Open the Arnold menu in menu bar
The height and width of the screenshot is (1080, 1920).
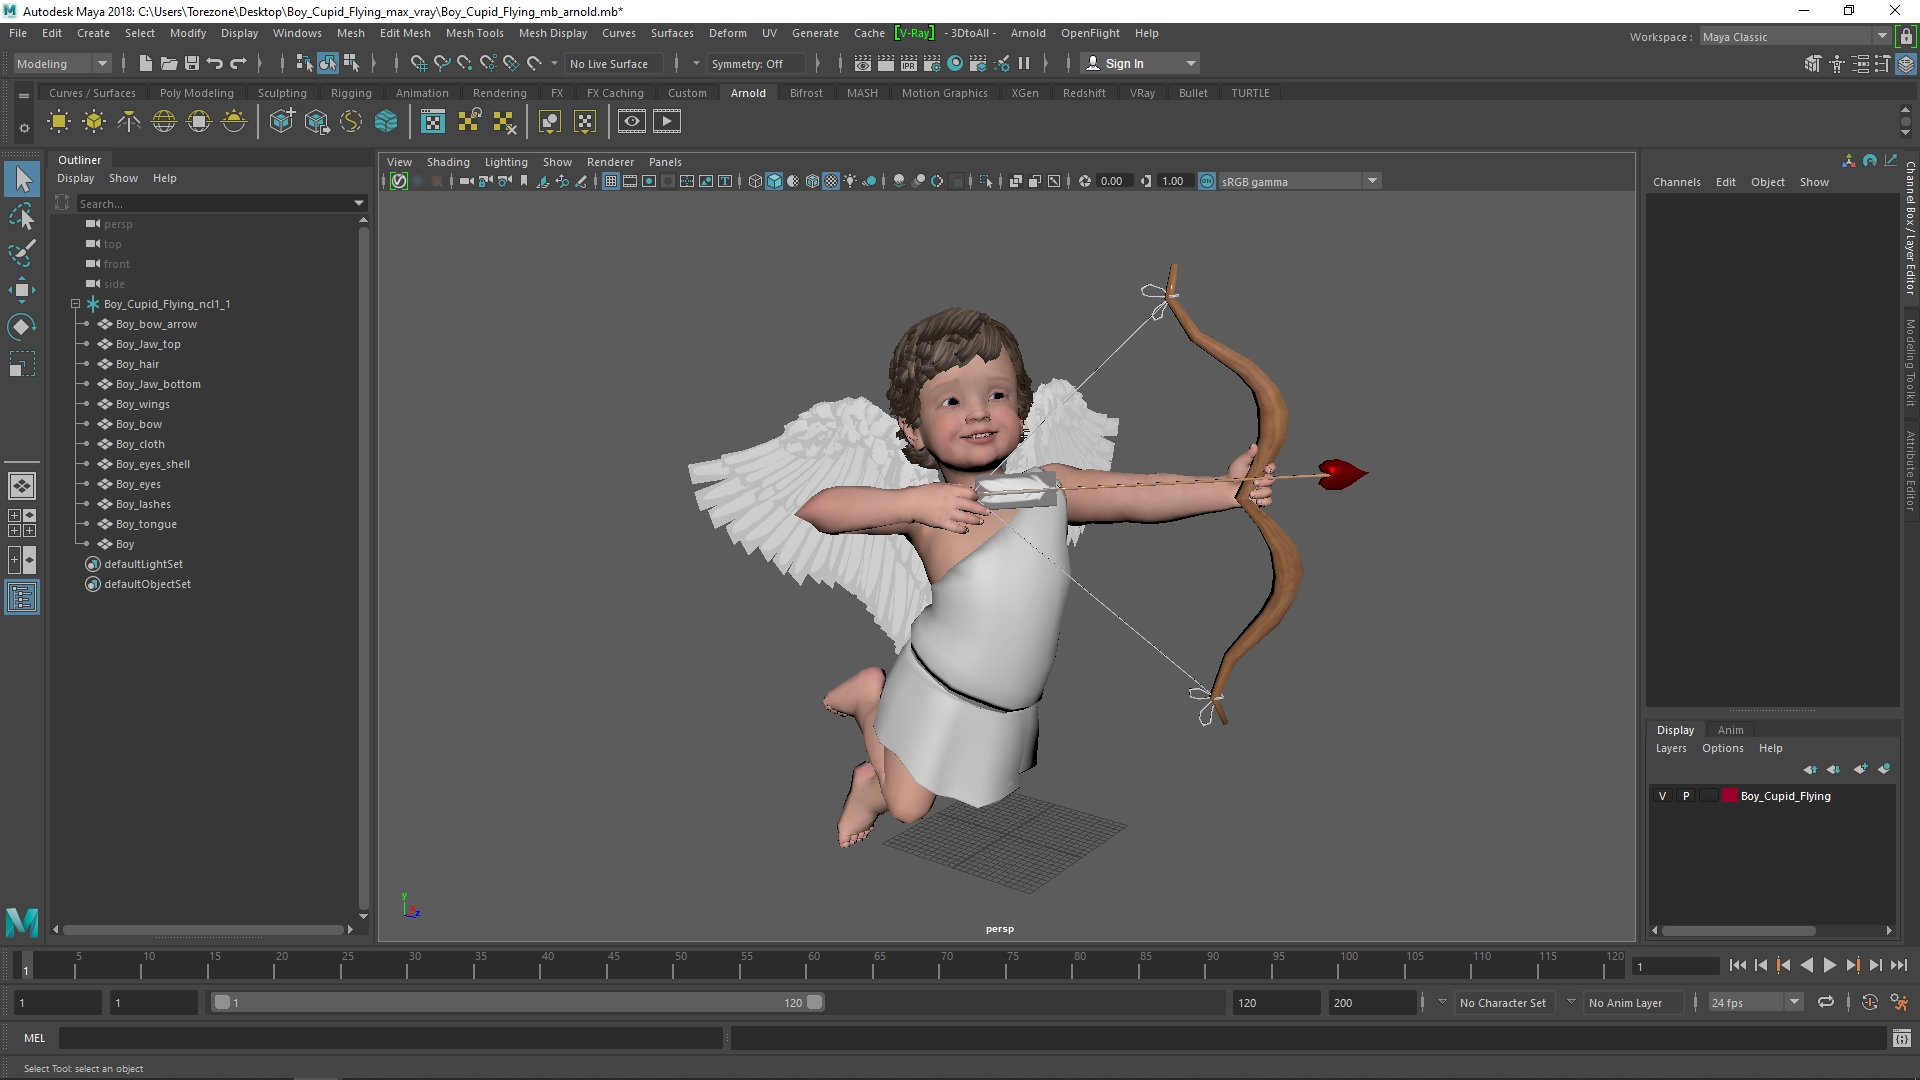pyautogui.click(x=1028, y=33)
